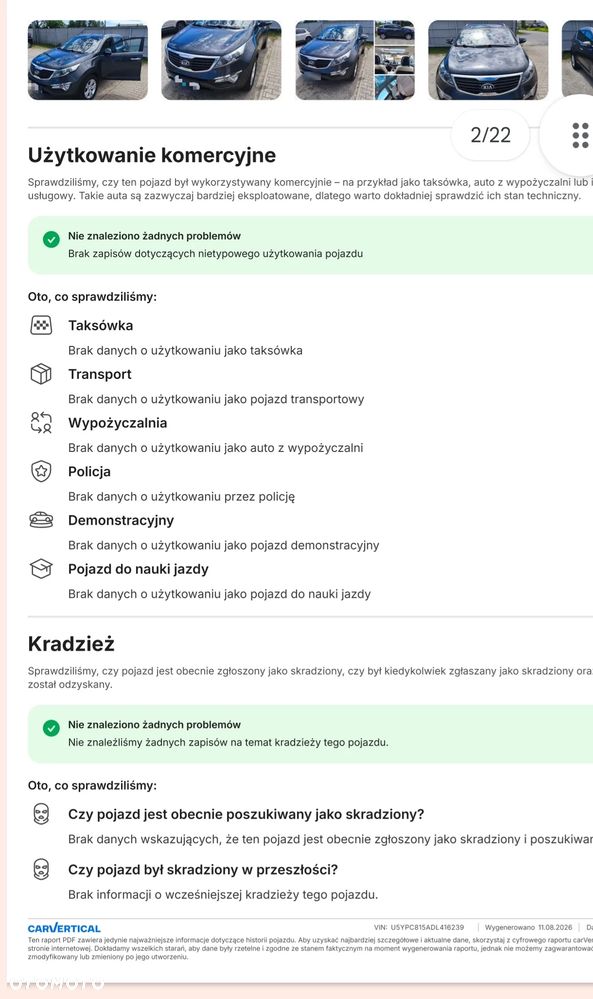Open the grid dots gallery button
Screen dimensions: 593x999
580,135
